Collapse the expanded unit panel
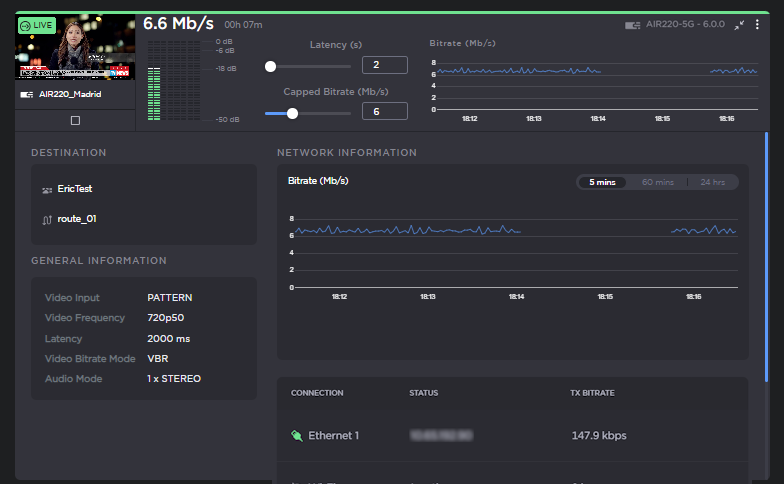The height and width of the screenshot is (484, 784). [x=739, y=25]
